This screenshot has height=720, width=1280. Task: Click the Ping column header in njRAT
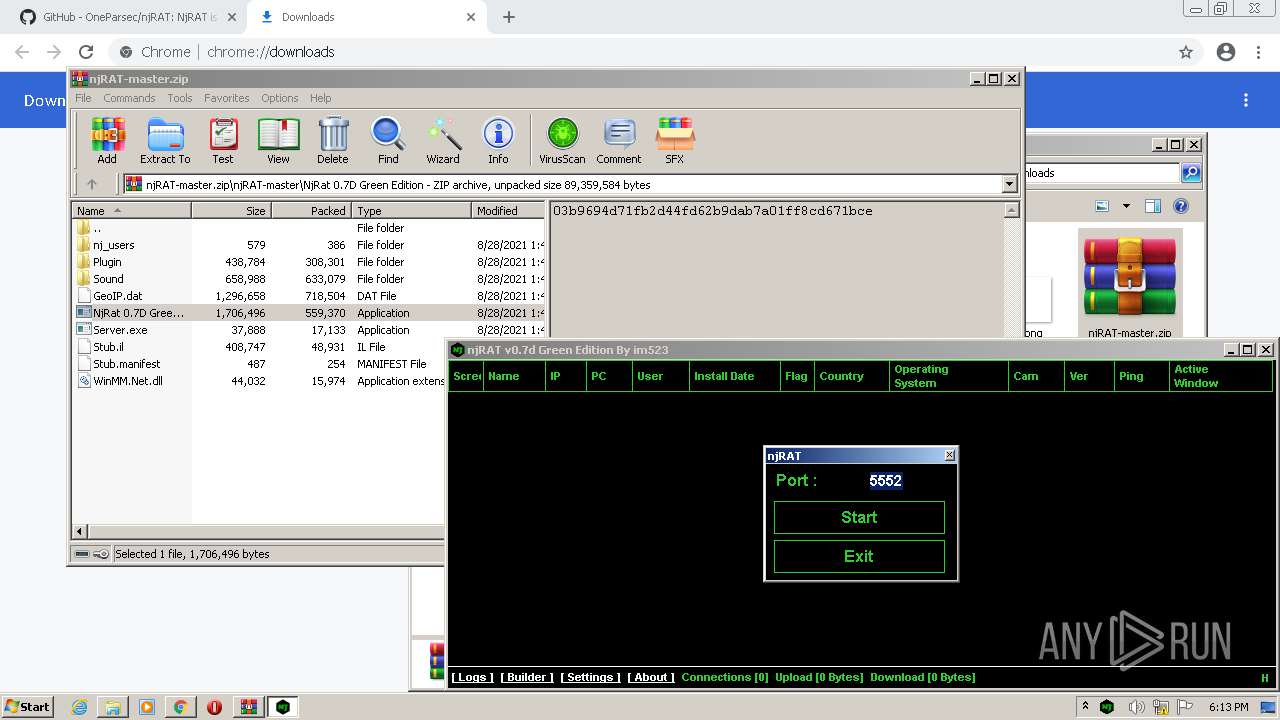point(1140,376)
